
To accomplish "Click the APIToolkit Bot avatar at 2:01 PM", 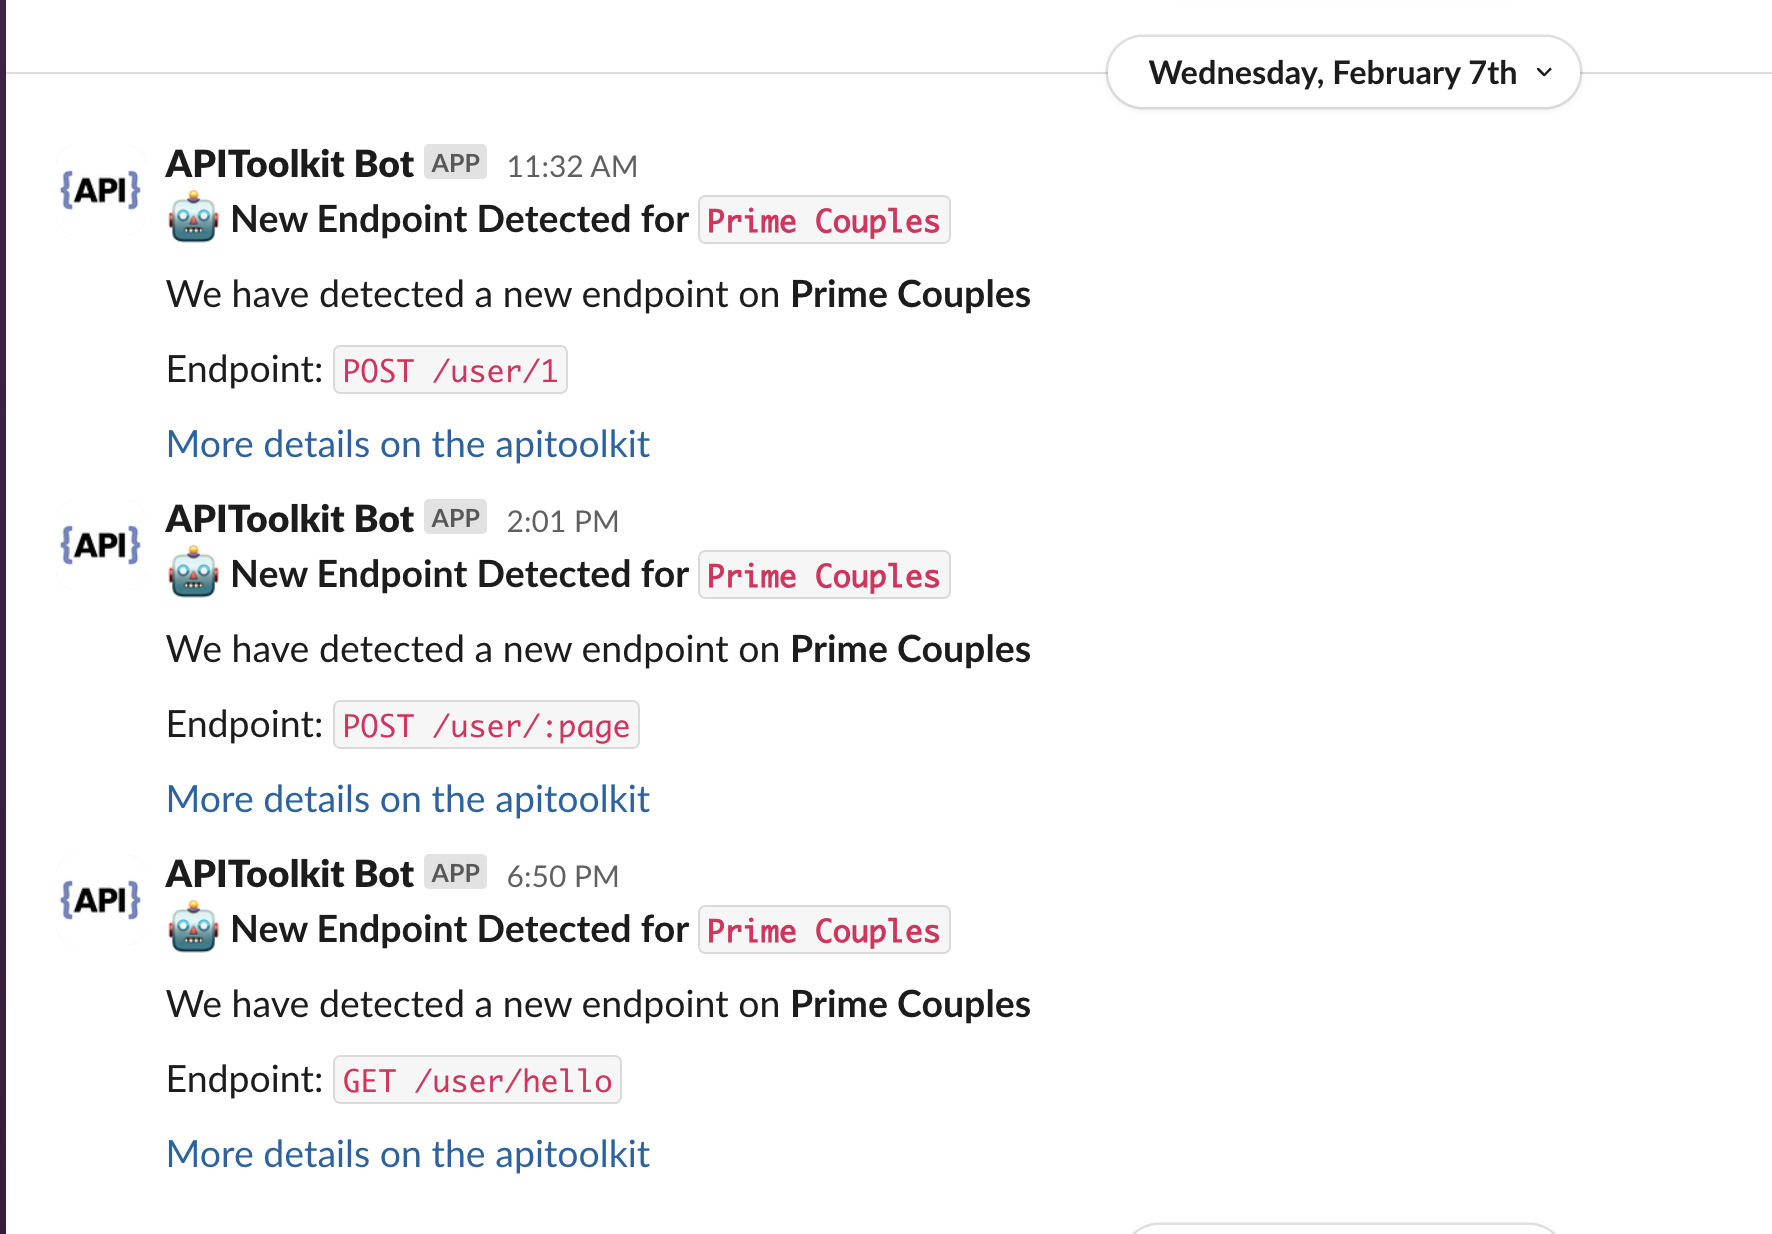I will click(x=101, y=545).
